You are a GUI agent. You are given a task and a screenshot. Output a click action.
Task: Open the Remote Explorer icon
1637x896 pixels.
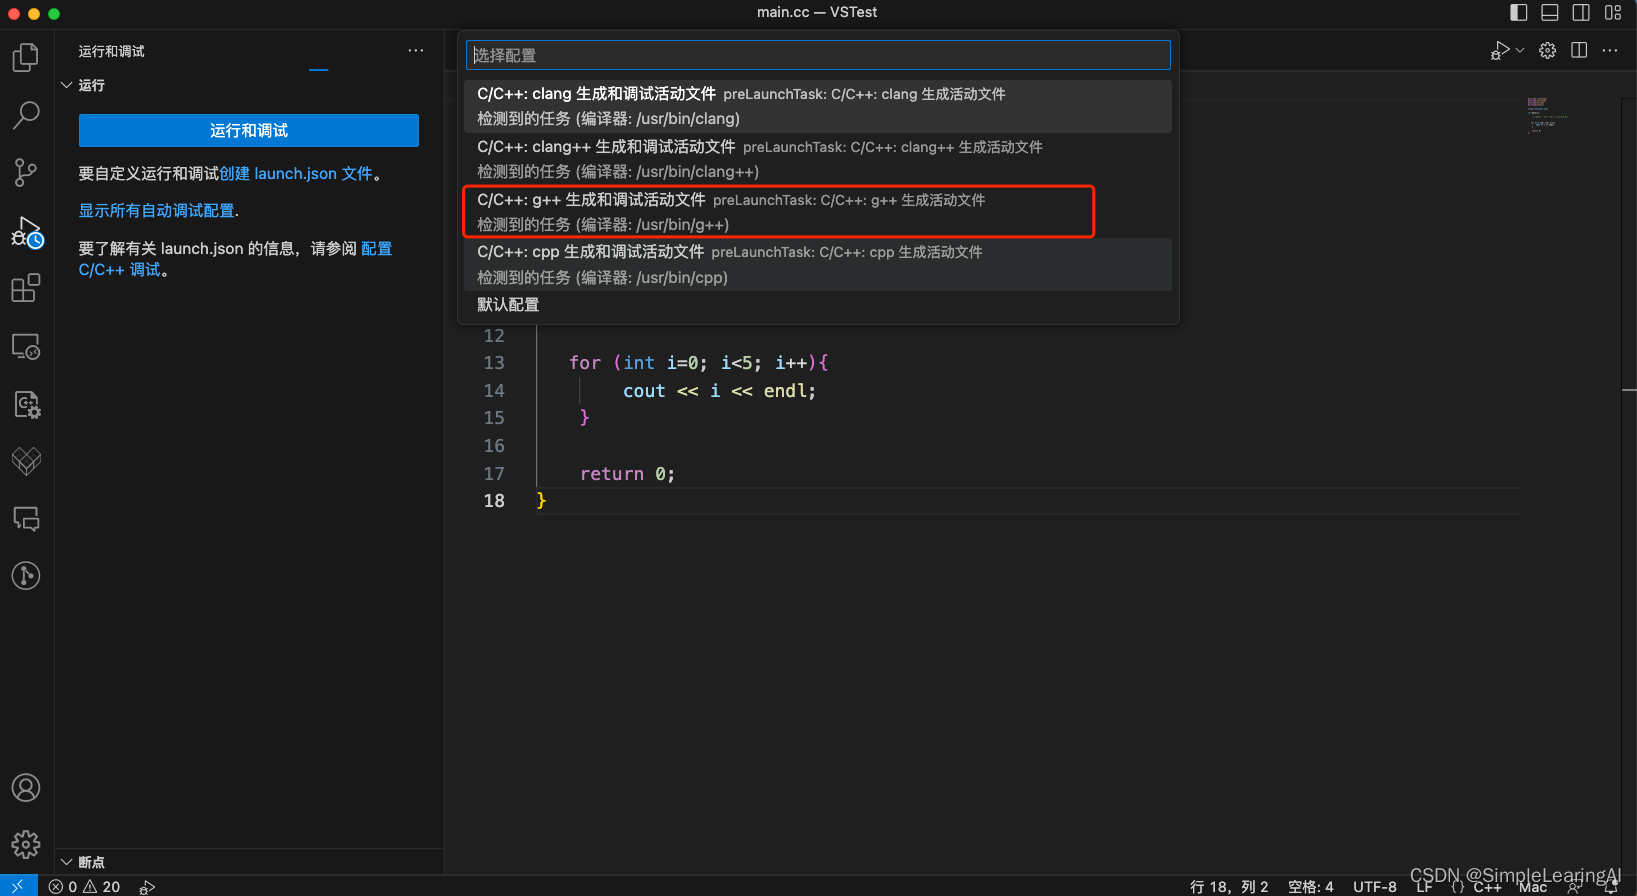[26, 346]
